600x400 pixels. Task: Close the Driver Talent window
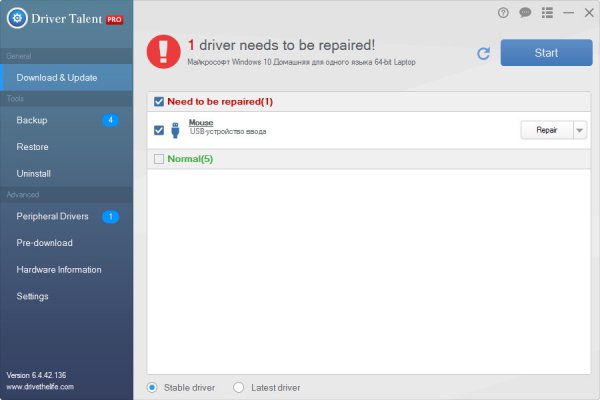click(x=589, y=13)
